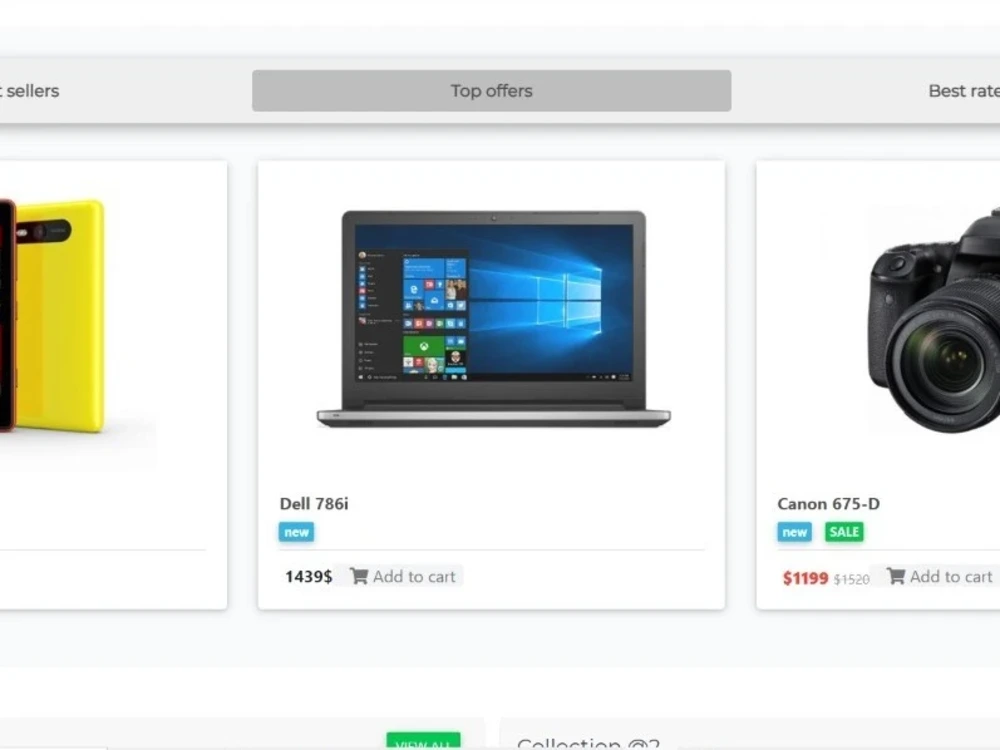Add Canon 675-D to cart
The width and height of the screenshot is (1000, 750).
tap(939, 576)
